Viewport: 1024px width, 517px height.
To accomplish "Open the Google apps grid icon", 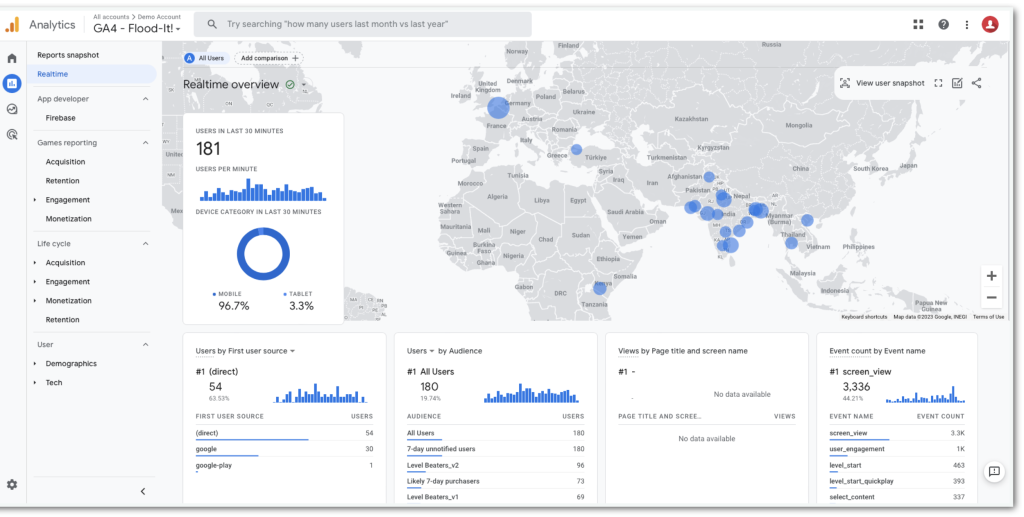I will (x=918, y=25).
